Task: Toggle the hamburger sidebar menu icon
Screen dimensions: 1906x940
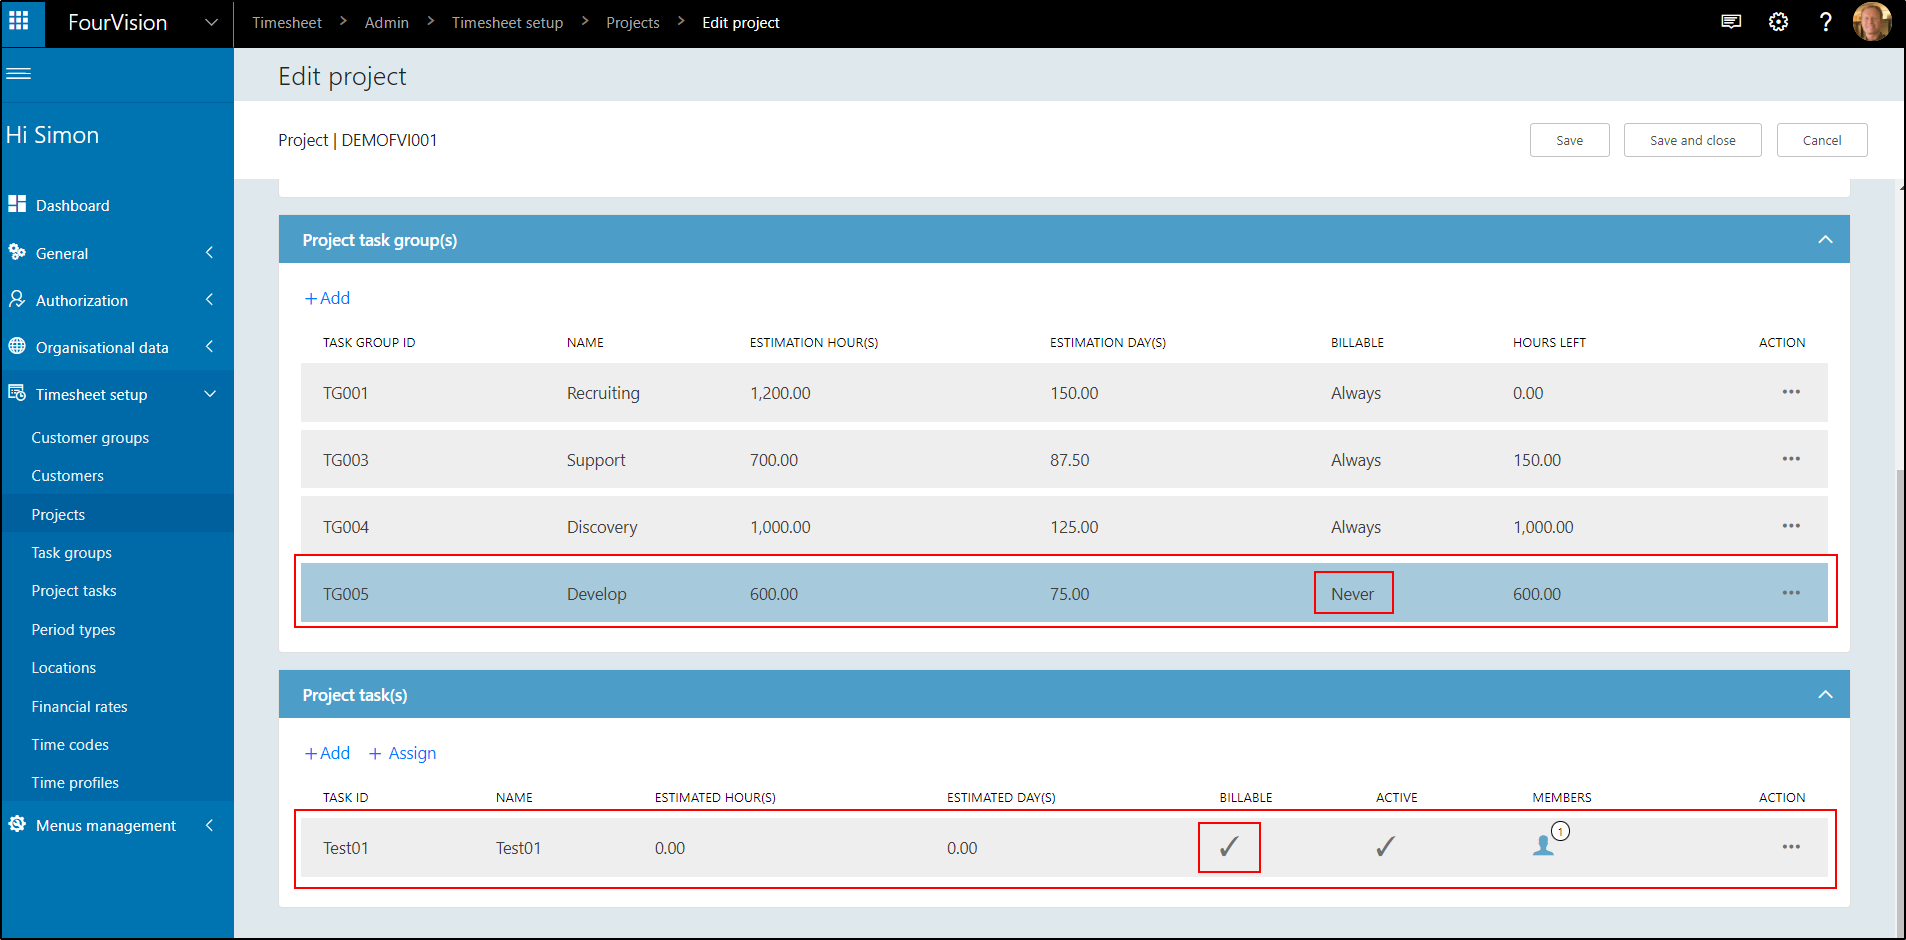Action: [19, 74]
